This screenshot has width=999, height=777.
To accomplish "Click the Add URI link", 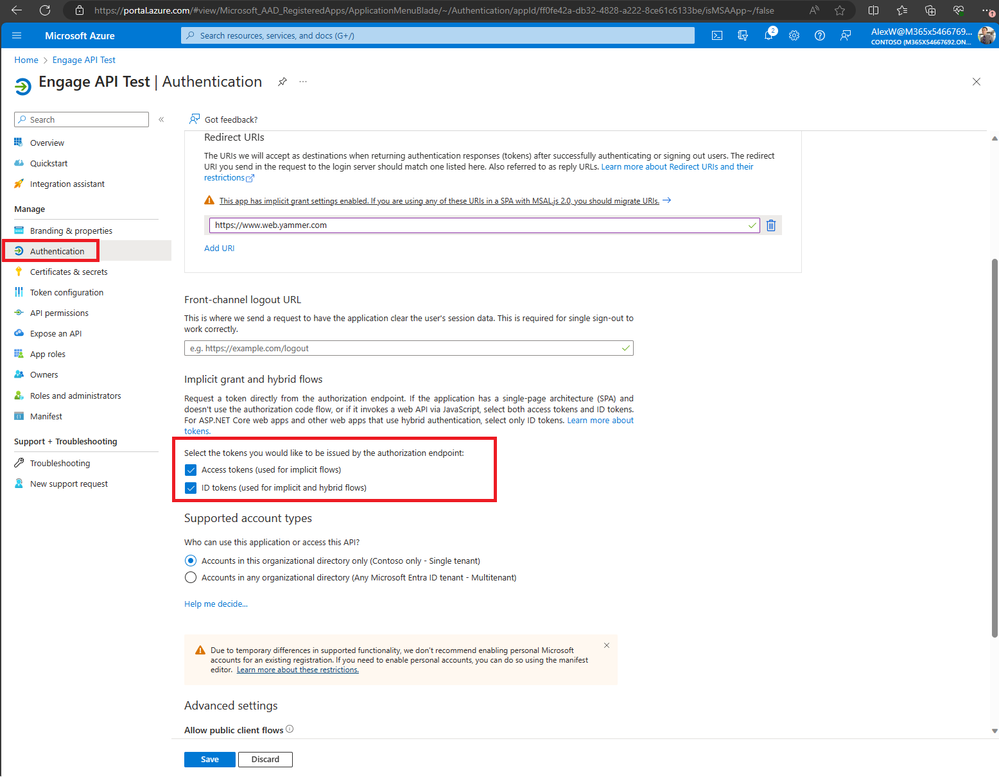I will [219, 248].
